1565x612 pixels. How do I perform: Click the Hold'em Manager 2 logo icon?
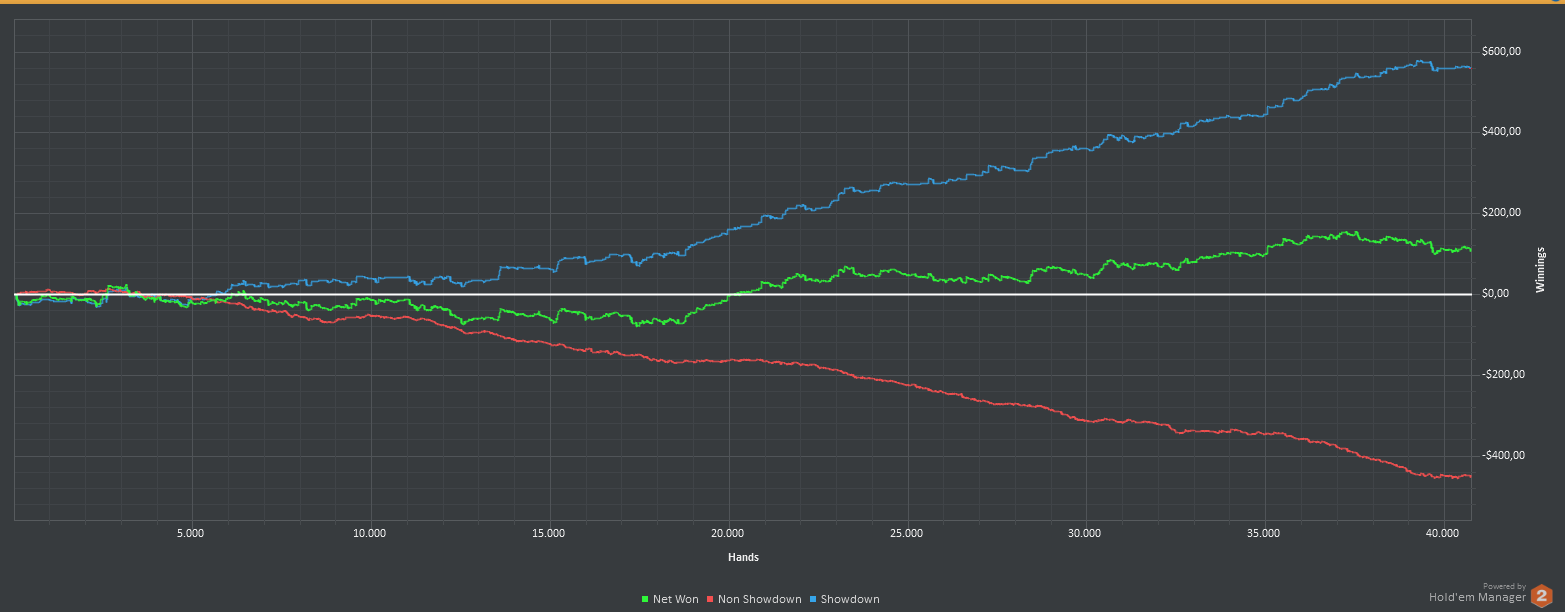pyautogui.click(x=1541, y=597)
